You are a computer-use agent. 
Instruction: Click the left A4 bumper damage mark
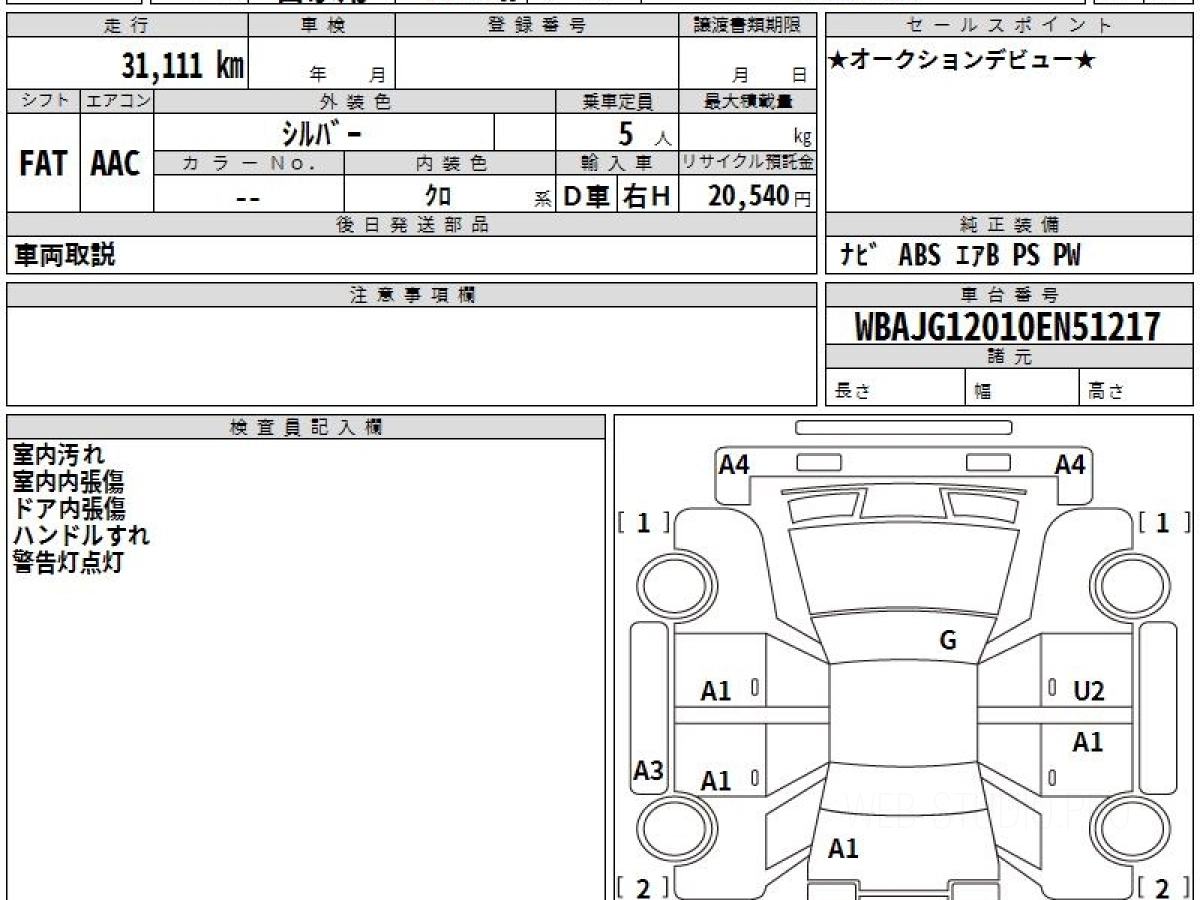click(x=734, y=464)
